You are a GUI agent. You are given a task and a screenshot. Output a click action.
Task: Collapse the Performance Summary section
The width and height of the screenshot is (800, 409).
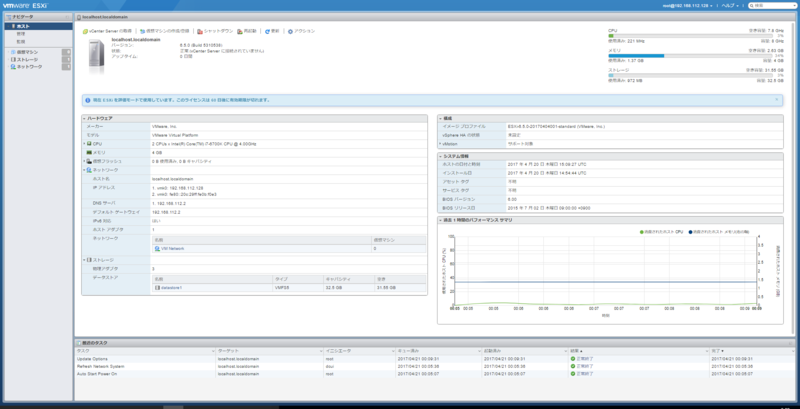click(x=440, y=220)
